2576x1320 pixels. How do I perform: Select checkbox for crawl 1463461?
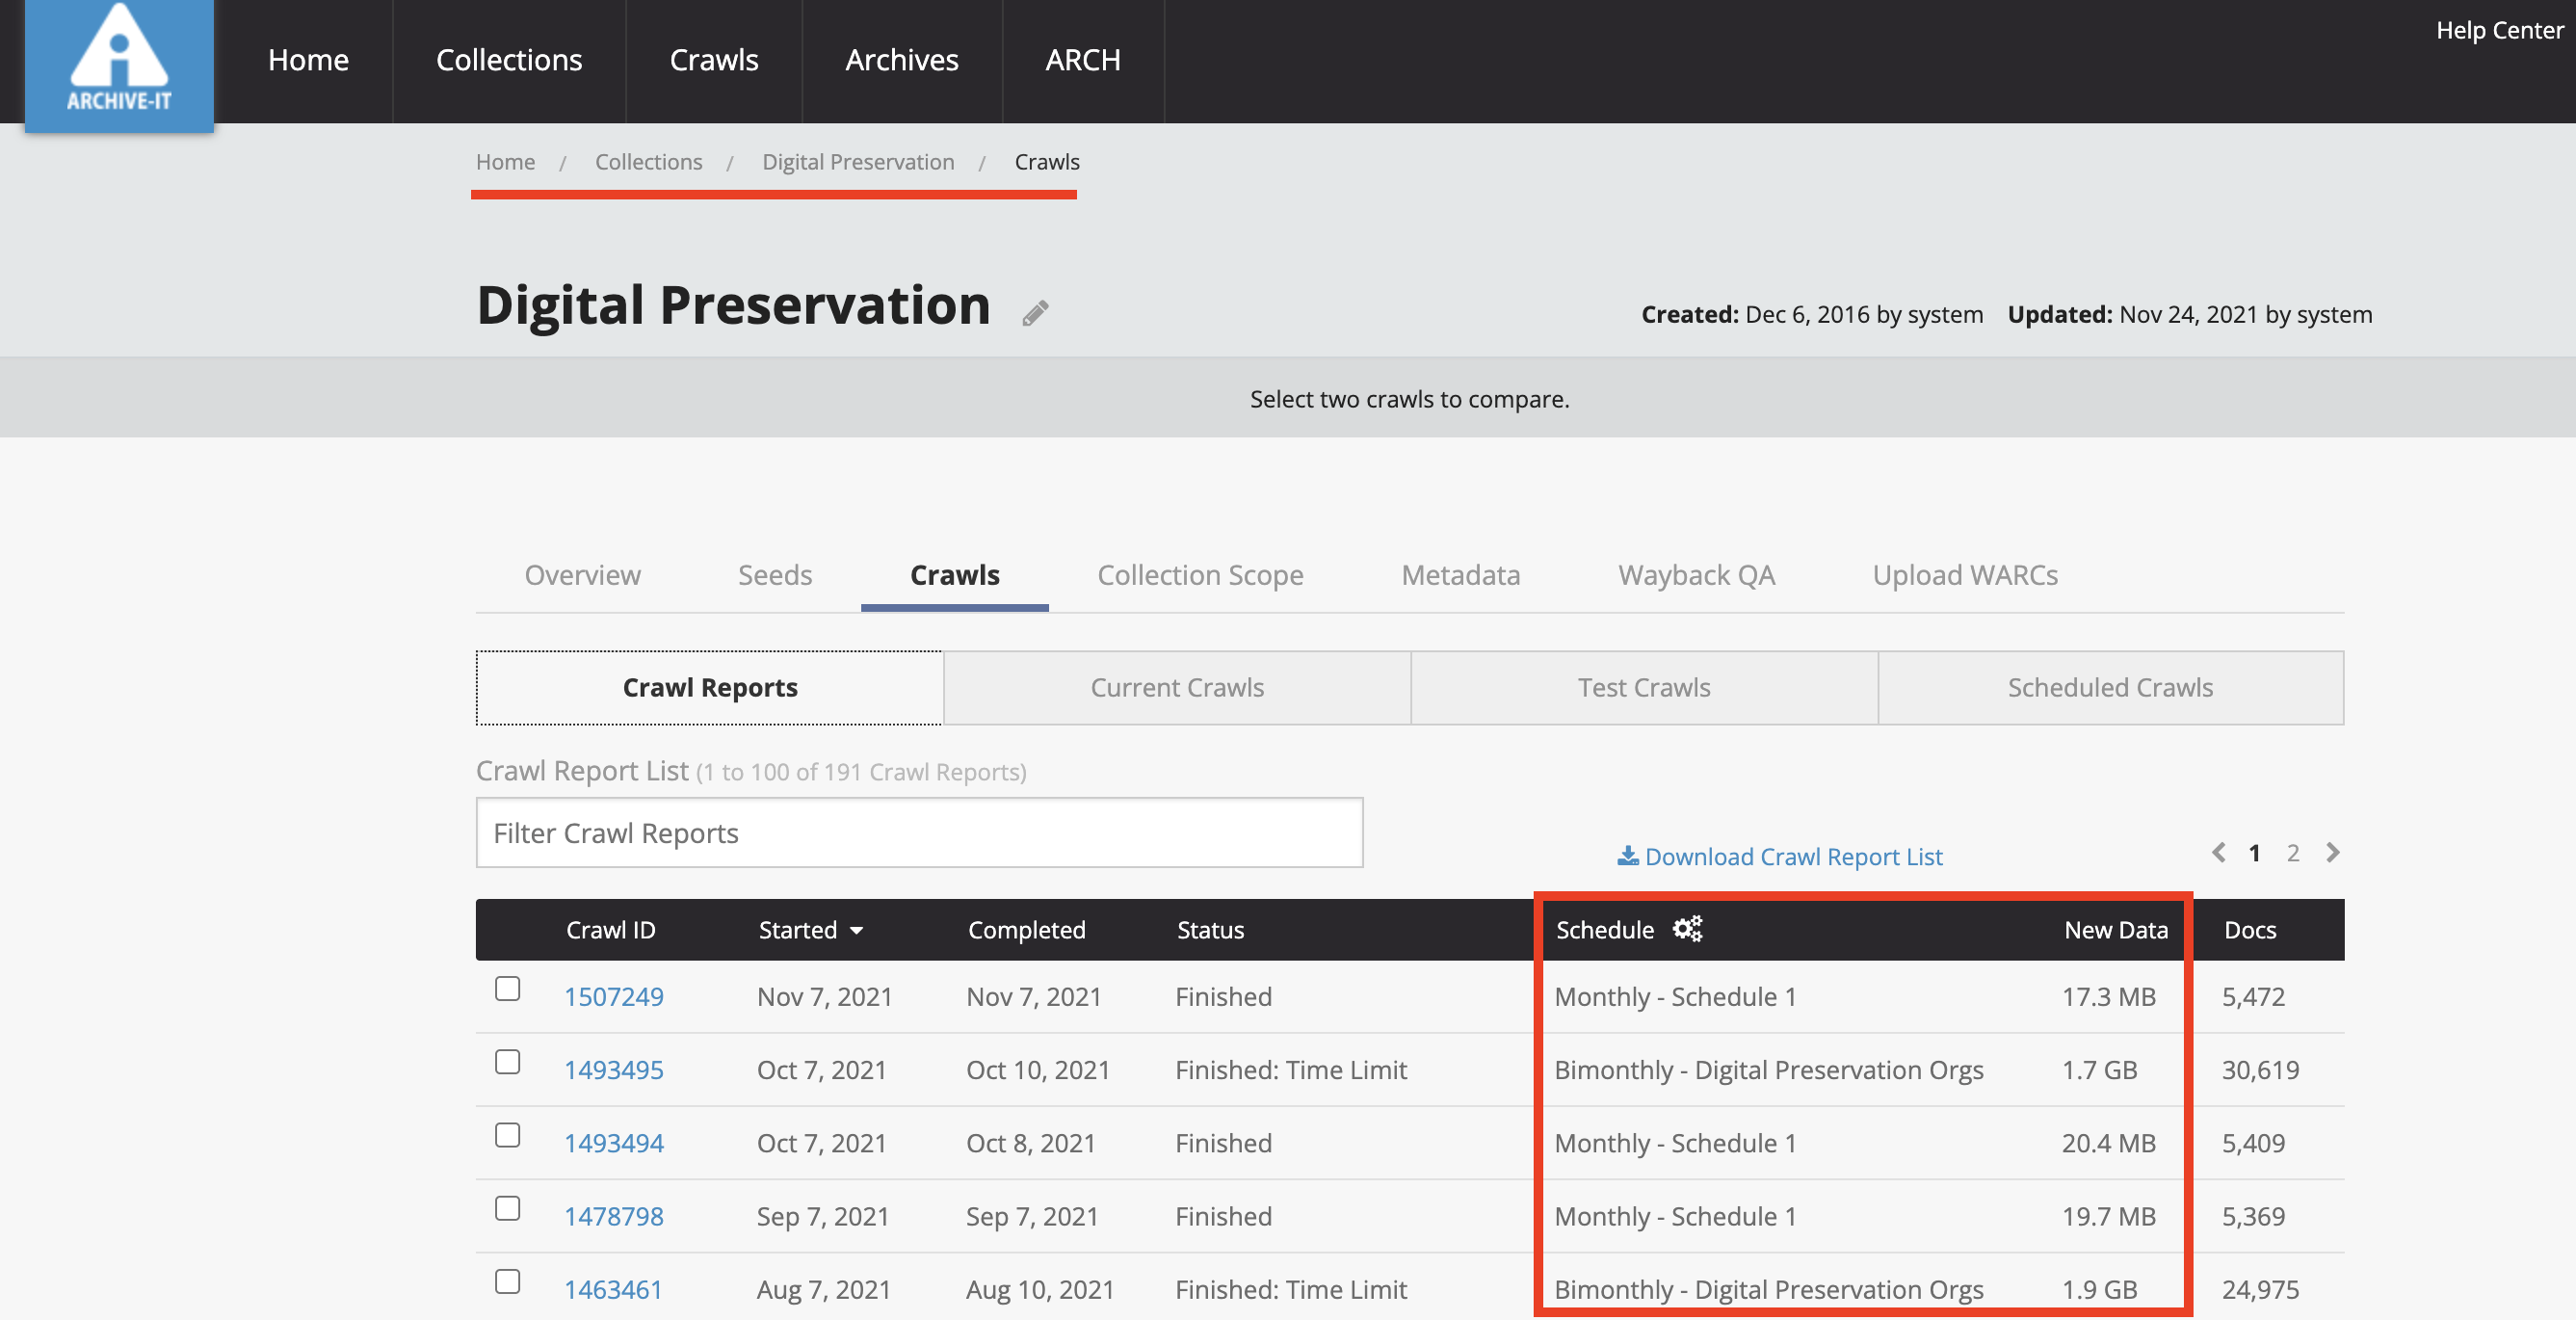pos(508,1281)
